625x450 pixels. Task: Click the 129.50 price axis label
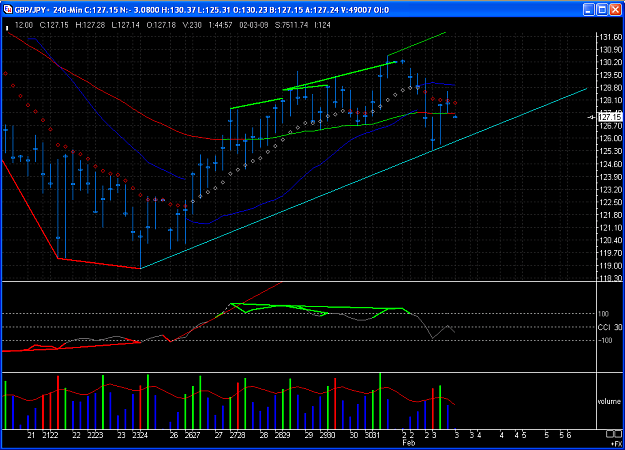pos(611,75)
